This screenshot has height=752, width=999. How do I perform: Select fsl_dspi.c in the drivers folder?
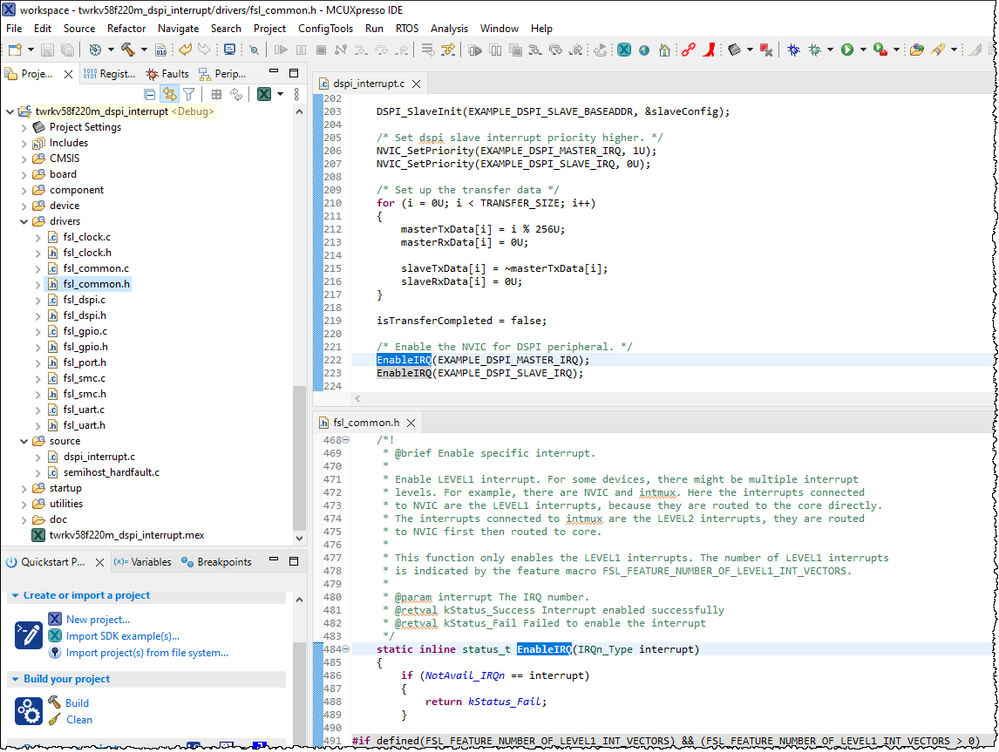[x=84, y=300]
